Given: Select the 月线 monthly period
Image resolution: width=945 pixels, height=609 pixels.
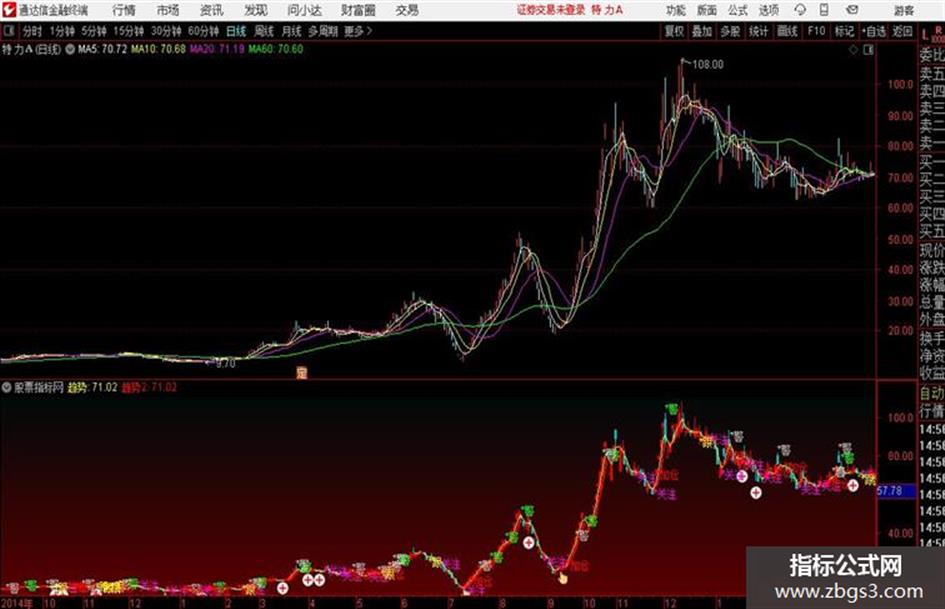Looking at the screenshot, I should tap(291, 31).
